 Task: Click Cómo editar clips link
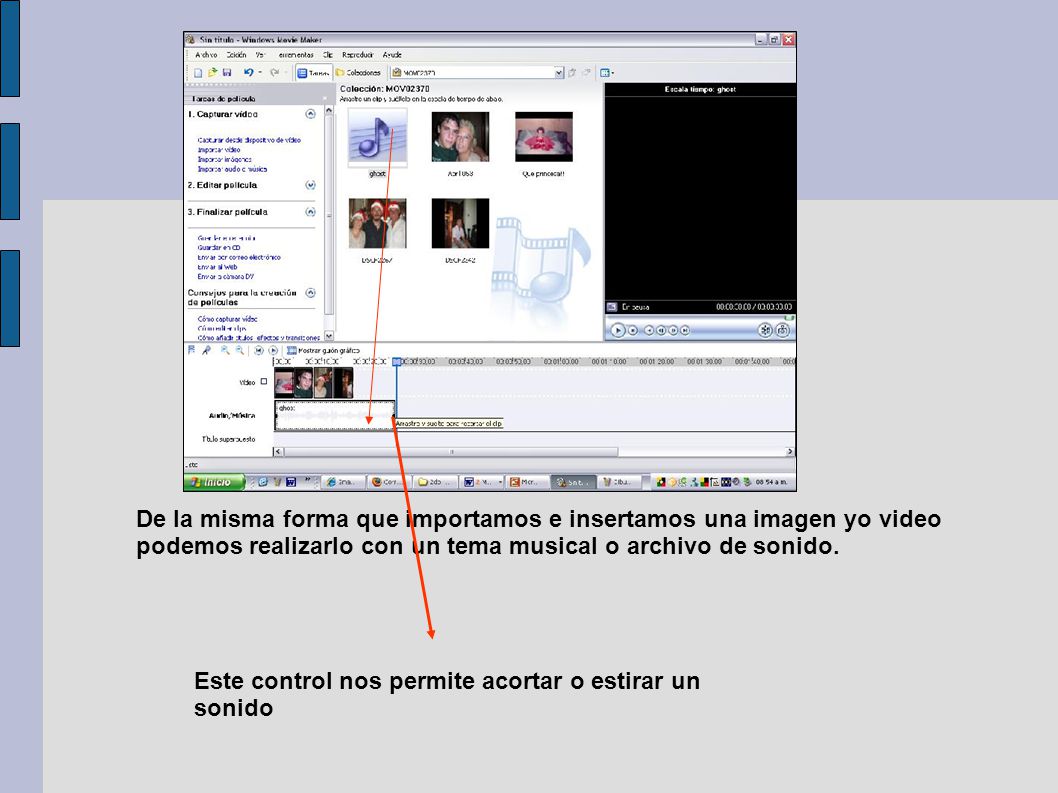[x=222, y=329]
